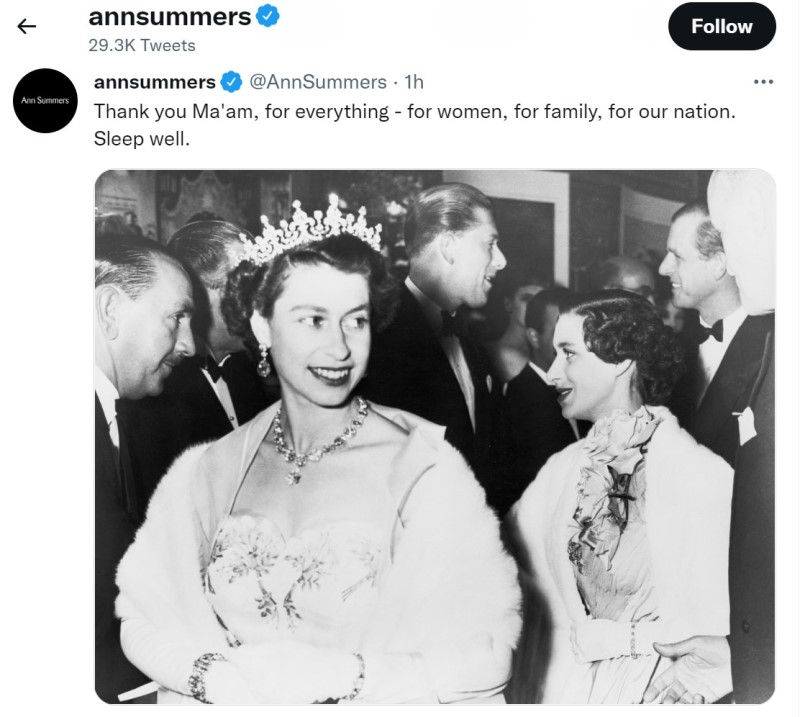
Task: Open the tweet's three-dot More menu
Action: [762, 82]
